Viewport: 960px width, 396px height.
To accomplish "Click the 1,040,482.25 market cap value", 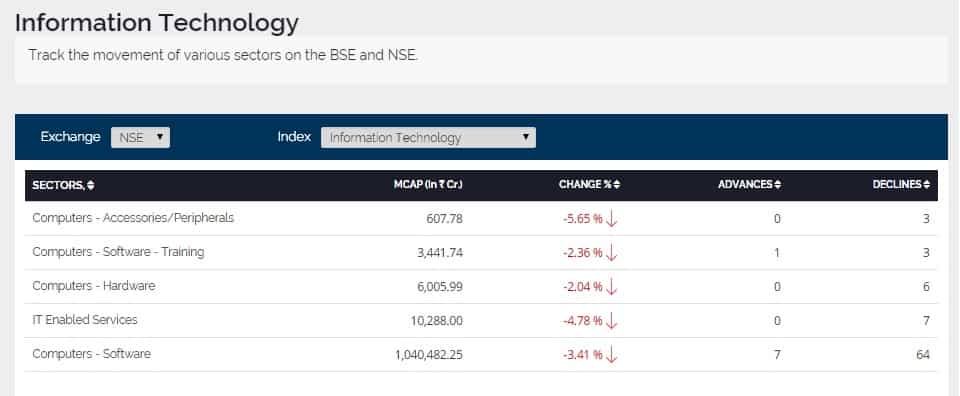I will tap(429, 355).
